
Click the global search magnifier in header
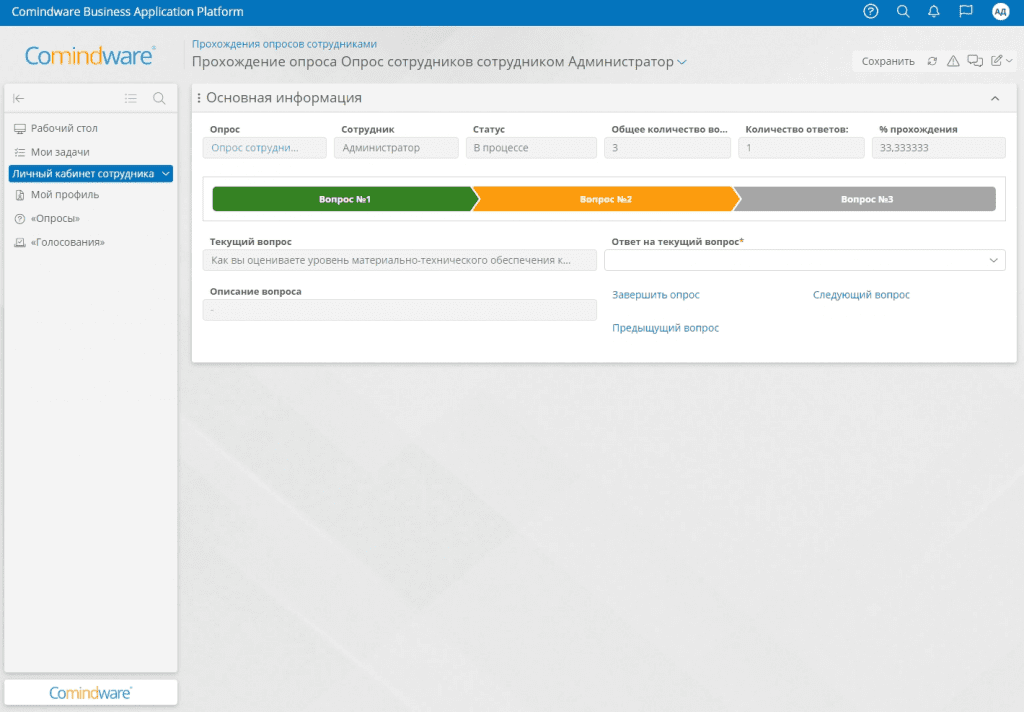click(903, 12)
